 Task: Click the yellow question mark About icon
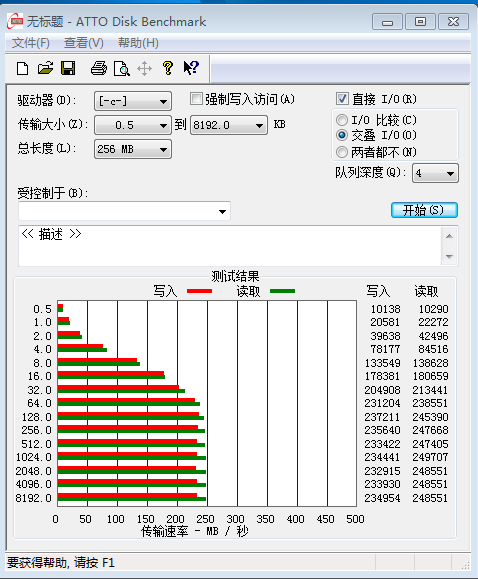[168, 68]
